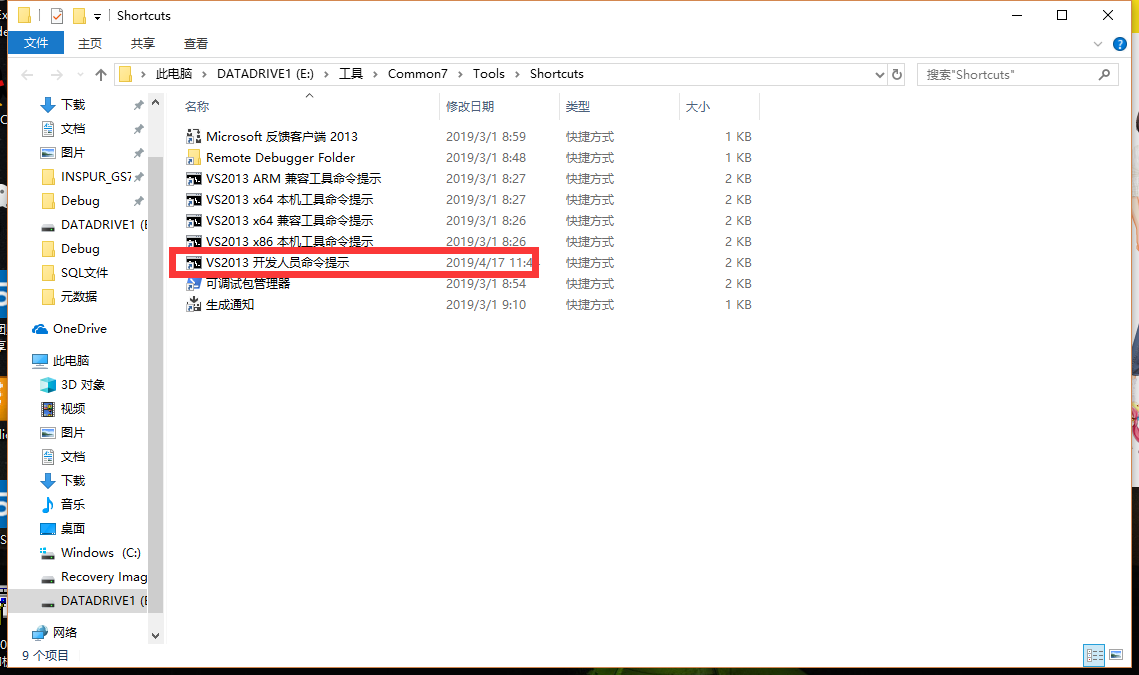Viewport: 1139px width, 675px height.
Task: Select the 生成通知 shortcut icon
Action: [x=193, y=304]
